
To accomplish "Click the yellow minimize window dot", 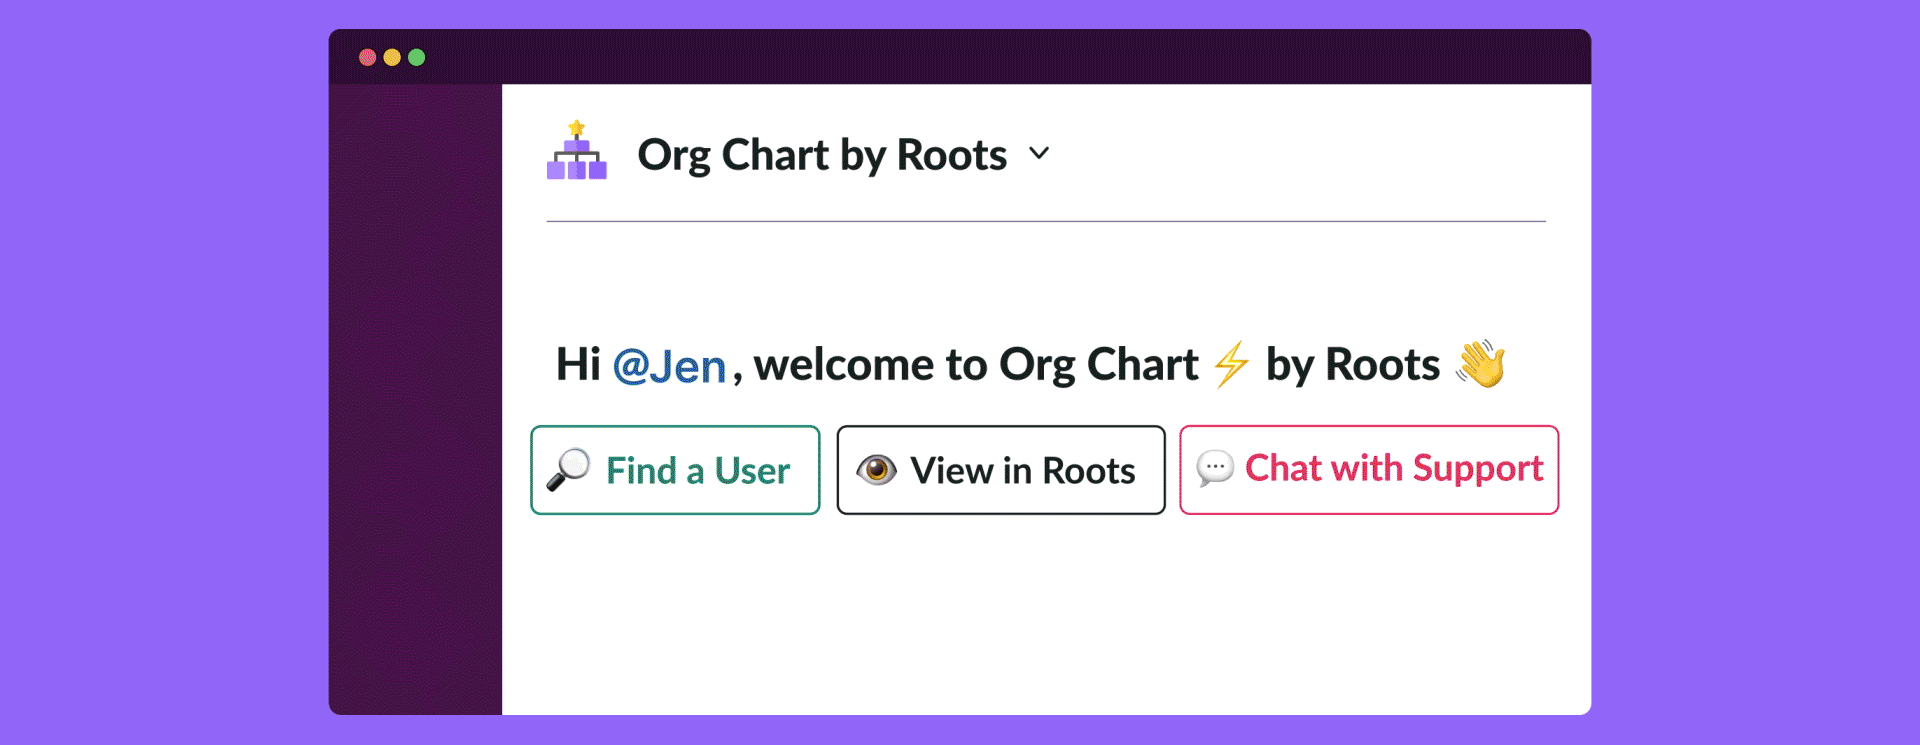I will point(392,57).
